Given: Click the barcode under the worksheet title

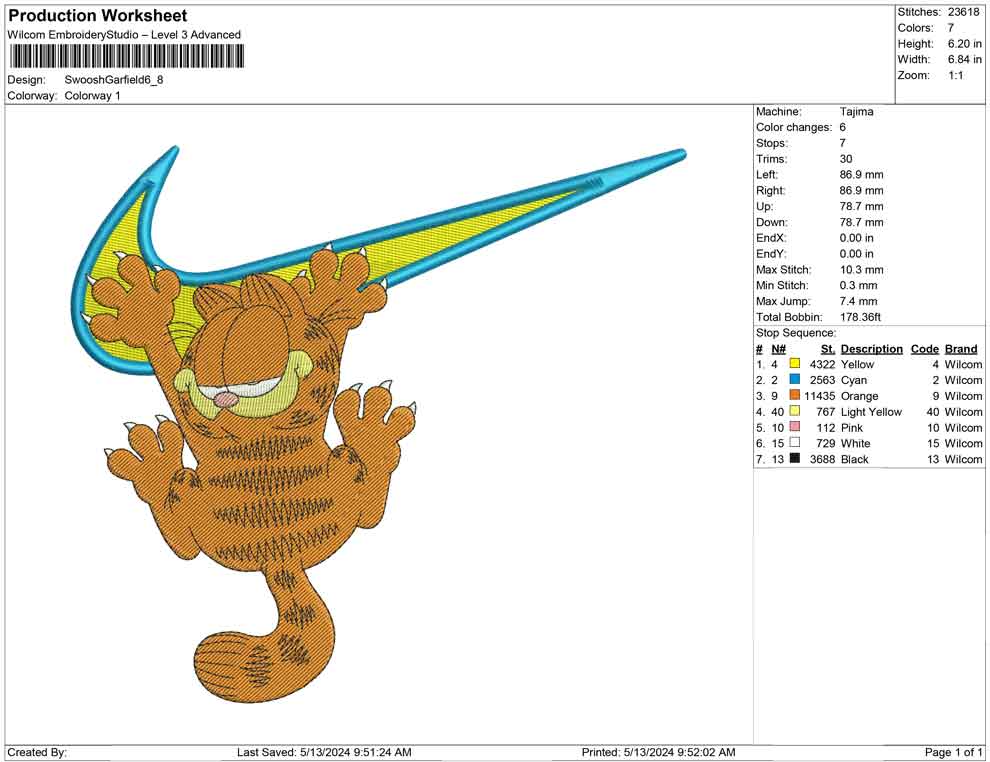Looking at the screenshot, I should [x=126, y=56].
